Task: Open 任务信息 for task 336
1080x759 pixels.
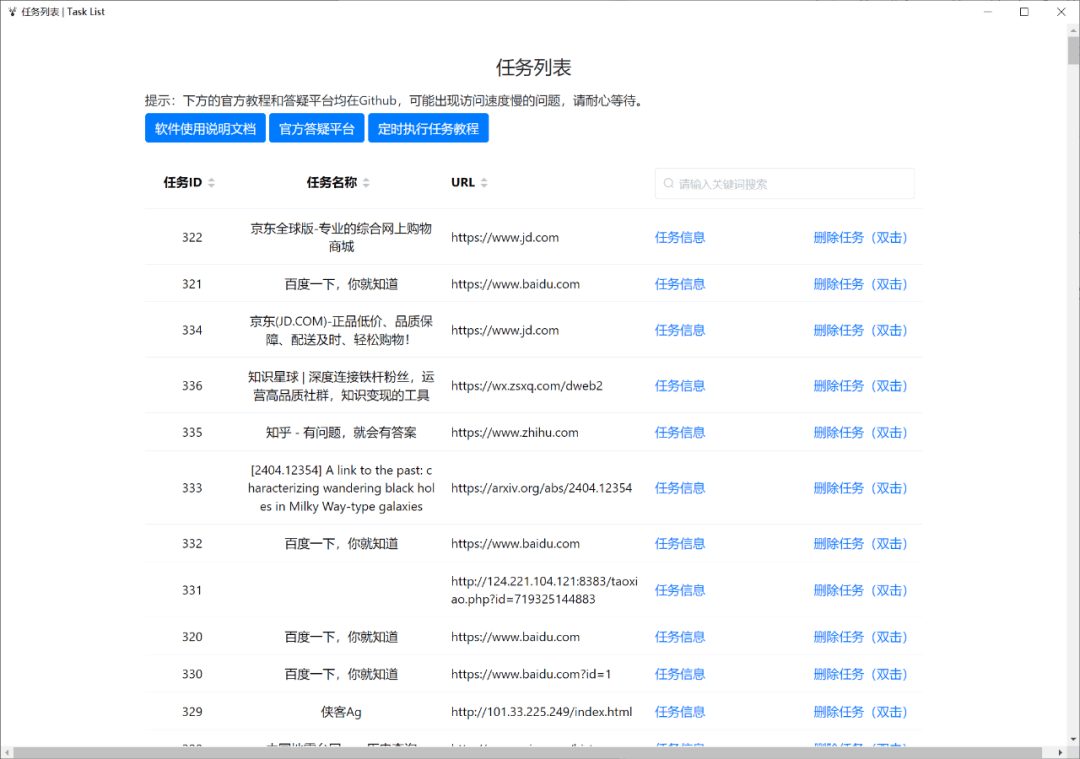Action: 679,386
